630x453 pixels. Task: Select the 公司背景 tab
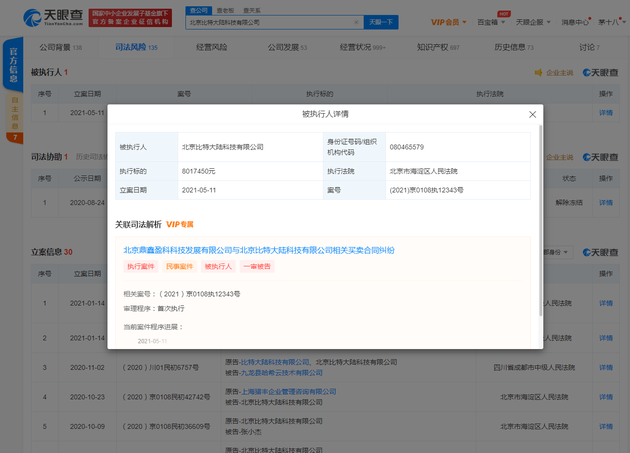tap(61, 47)
